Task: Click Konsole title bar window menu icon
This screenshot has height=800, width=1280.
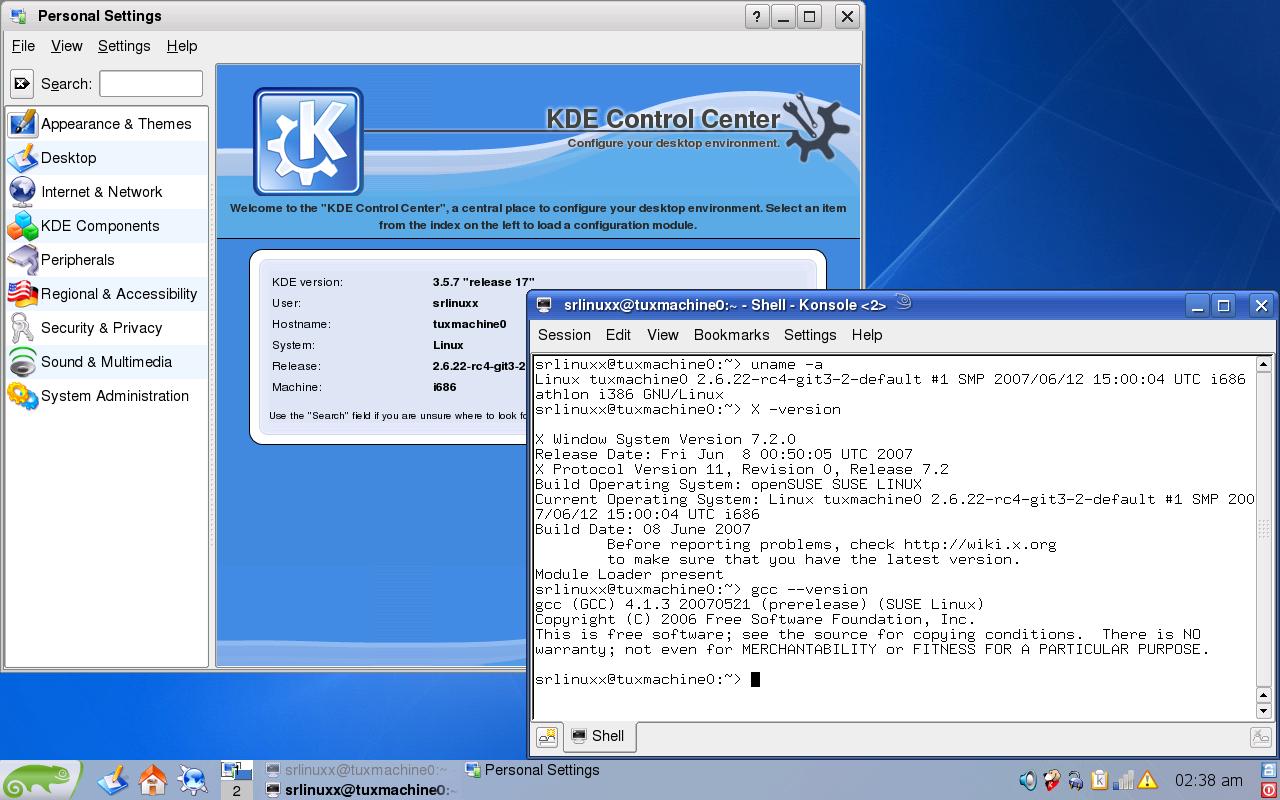Action: tap(544, 305)
